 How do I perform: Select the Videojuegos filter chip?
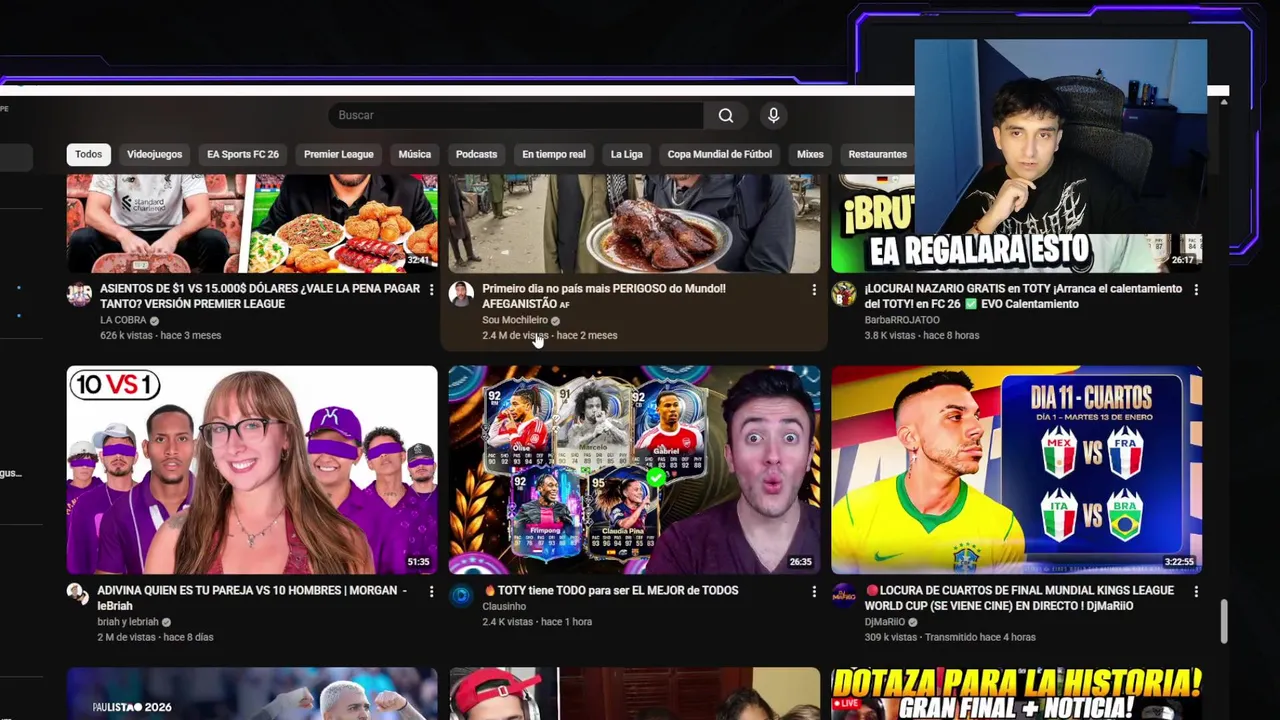[x=154, y=154]
